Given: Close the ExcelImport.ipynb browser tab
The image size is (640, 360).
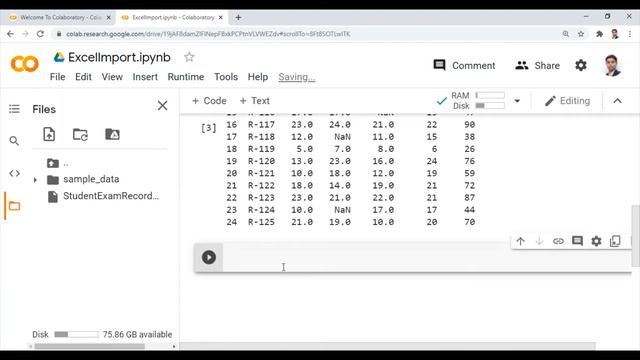Looking at the screenshot, I should click(x=221, y=18).
